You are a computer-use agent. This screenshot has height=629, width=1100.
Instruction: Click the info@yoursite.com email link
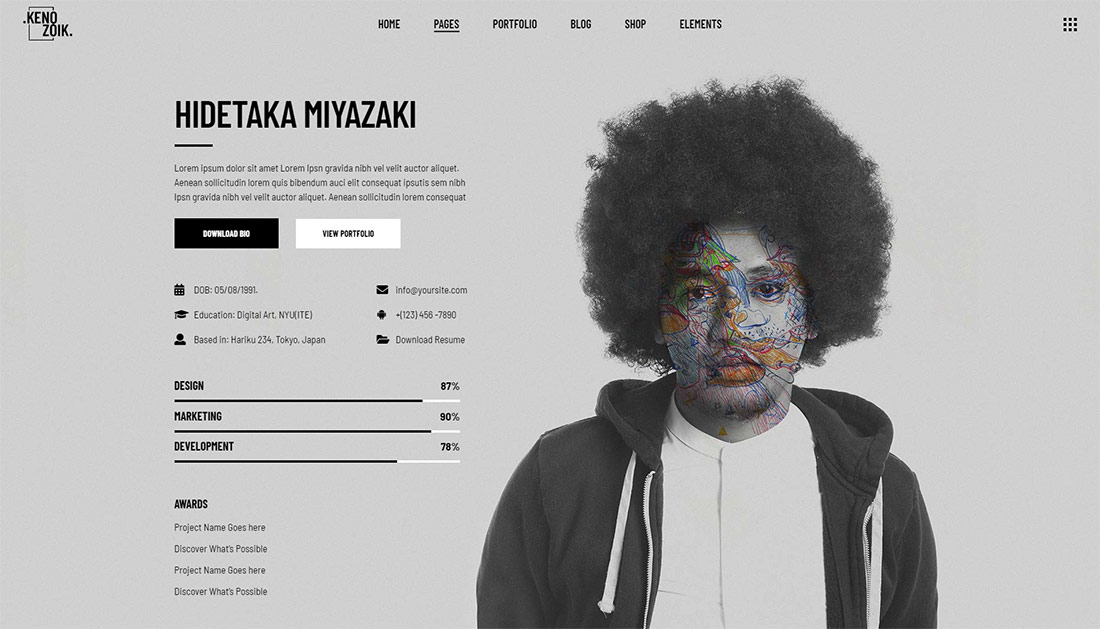431,290
